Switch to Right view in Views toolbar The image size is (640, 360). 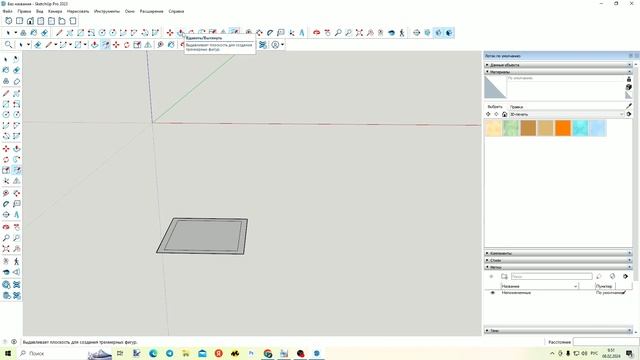pos(40,21)
